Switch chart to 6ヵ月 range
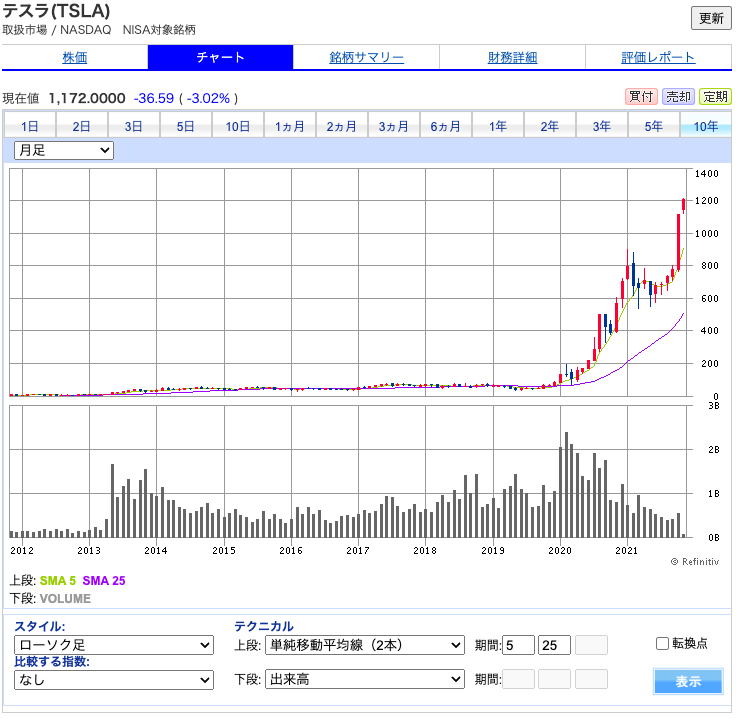736x719 pixels. pyautogui.click(x=446, y=126)
